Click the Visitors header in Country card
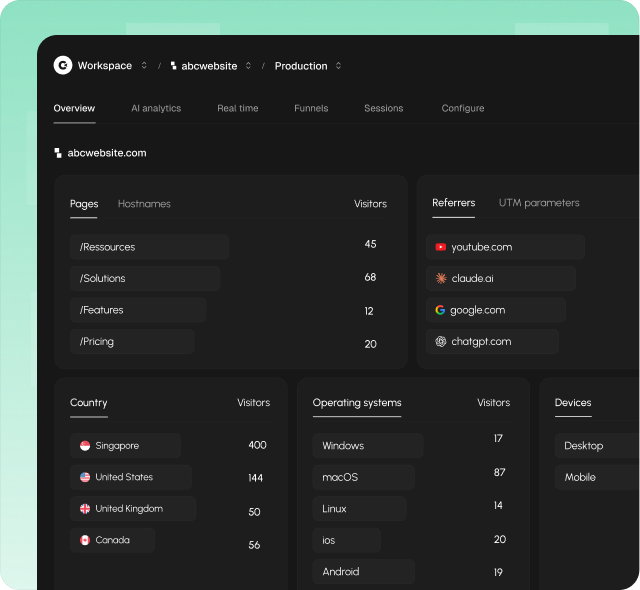Viewport: 640px width, 590px height. pos(253,403)
